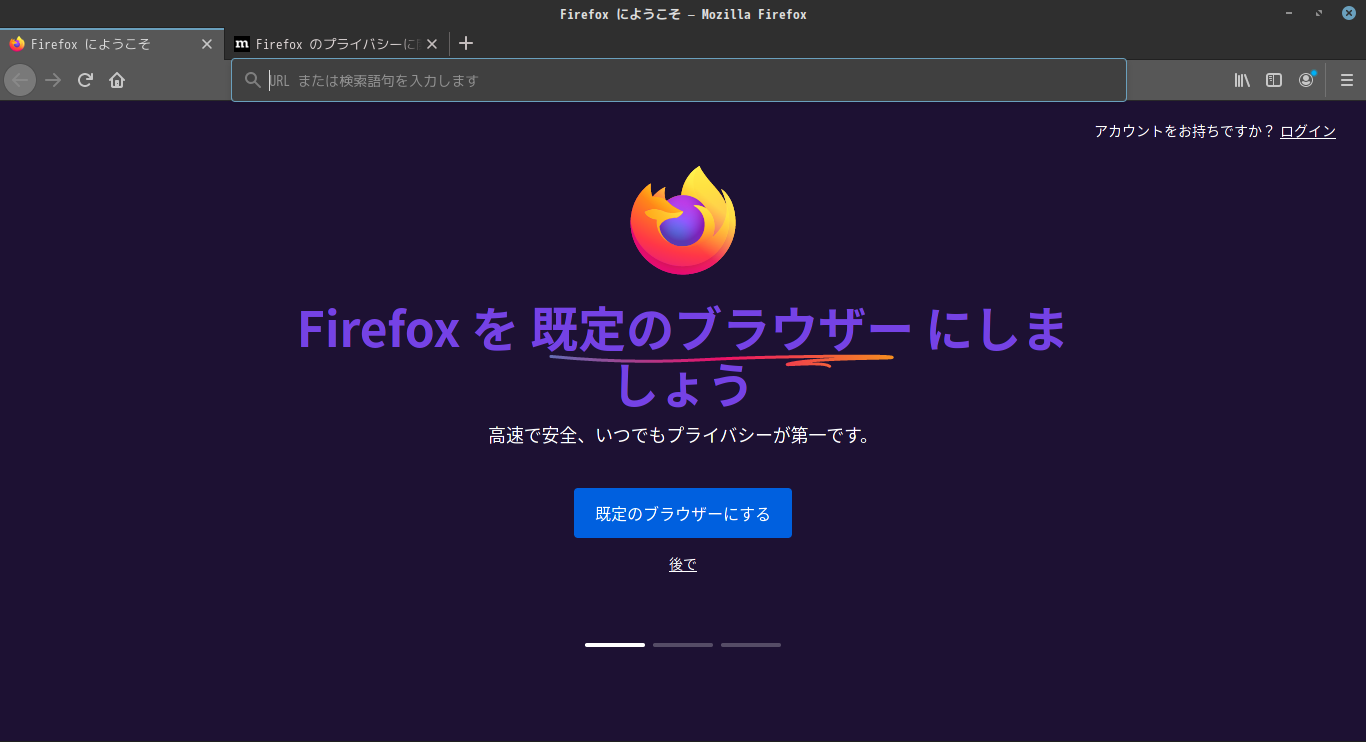Screen dimensions: 1366x742
Task: Click the magnifier icon in address bar
Action: click(253, 80)
